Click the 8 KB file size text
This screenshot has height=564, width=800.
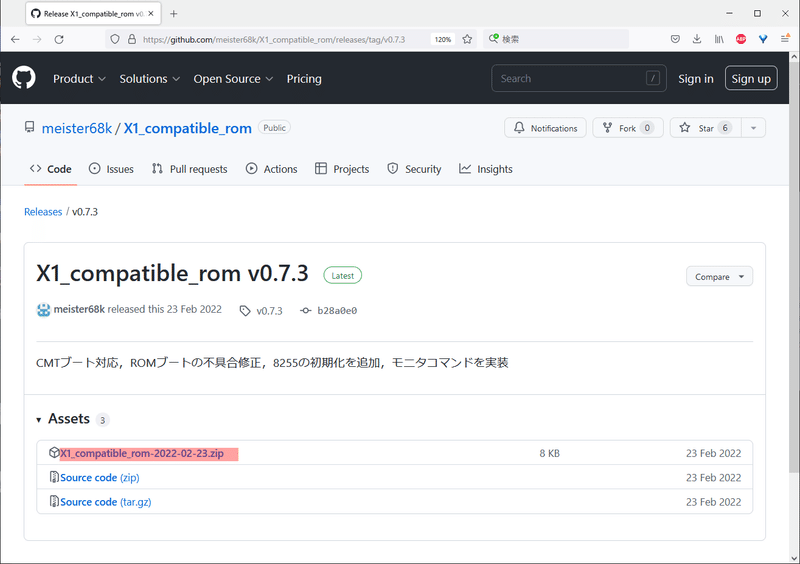[549, 453]
